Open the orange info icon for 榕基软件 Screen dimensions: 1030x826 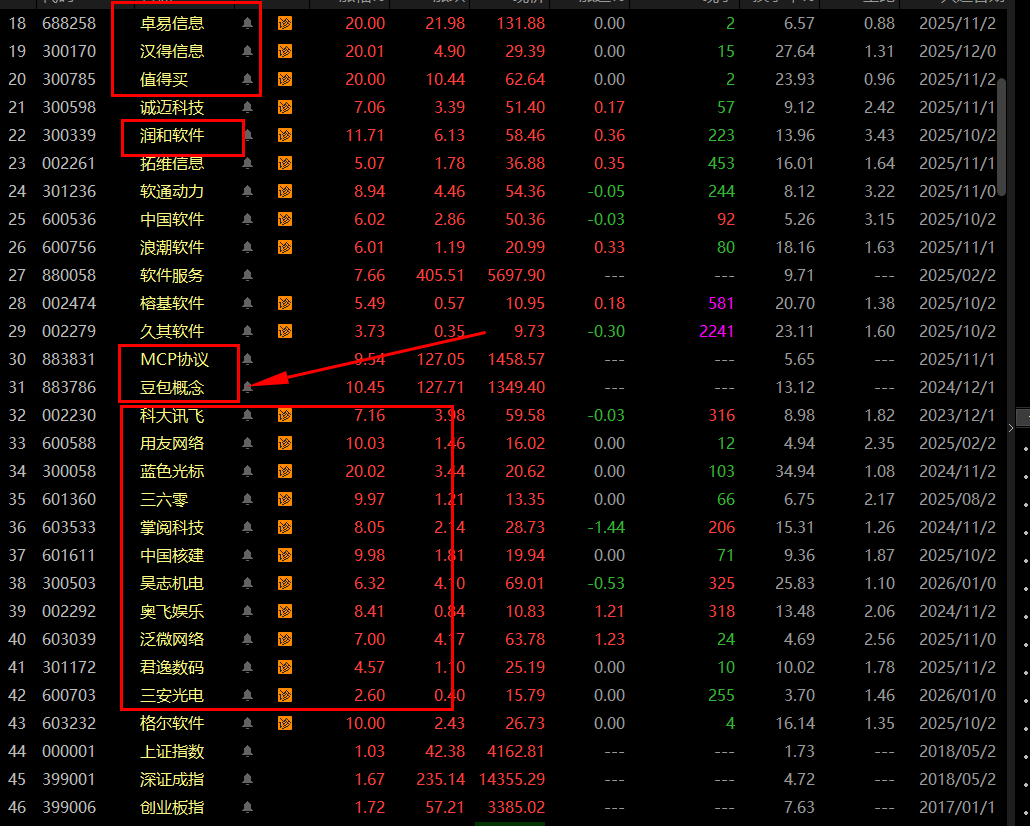(285, 304)
